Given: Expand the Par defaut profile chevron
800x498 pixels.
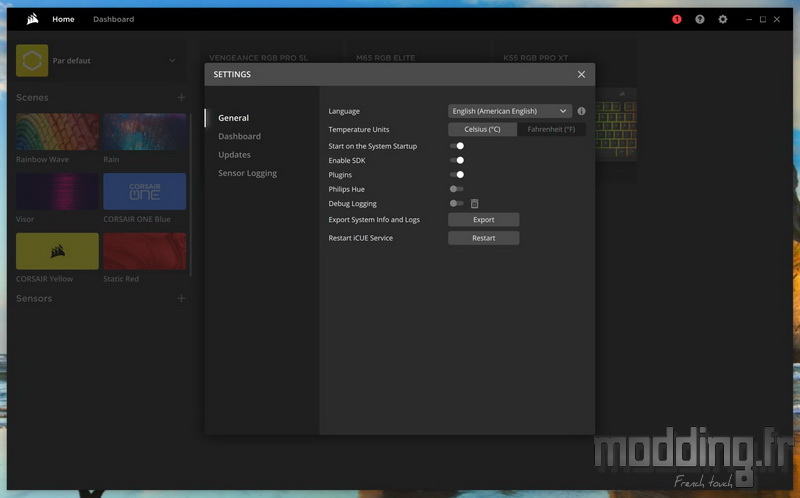Looking at the screenshot, I should click(x=172, y=60).
